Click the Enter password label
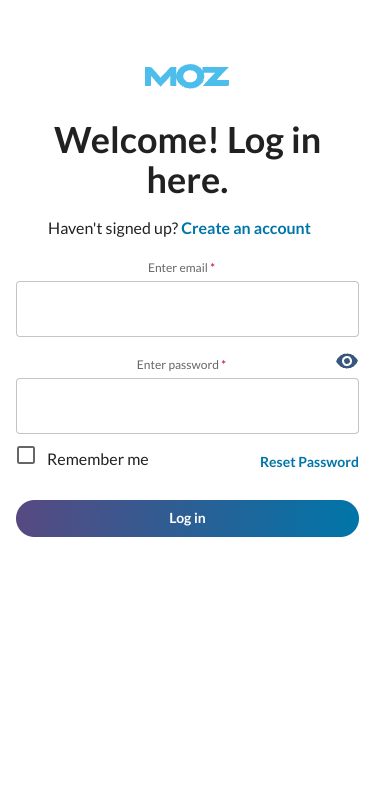The image size is (375, 812). [178, 365]
